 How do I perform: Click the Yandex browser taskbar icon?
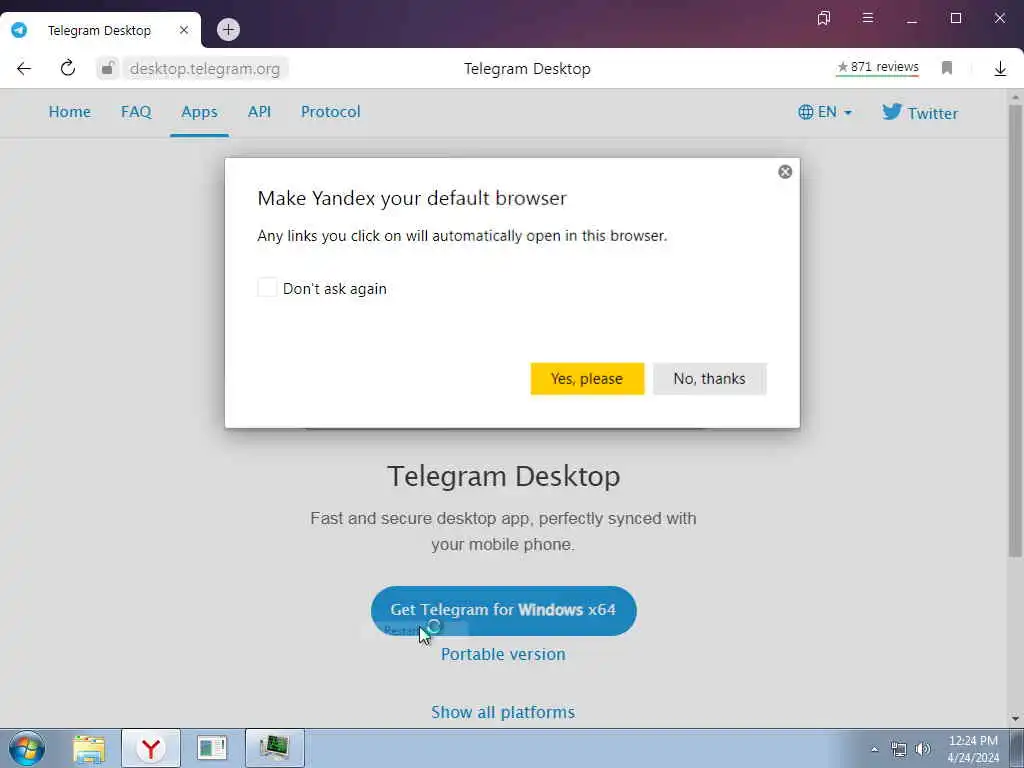pos(151,748)
